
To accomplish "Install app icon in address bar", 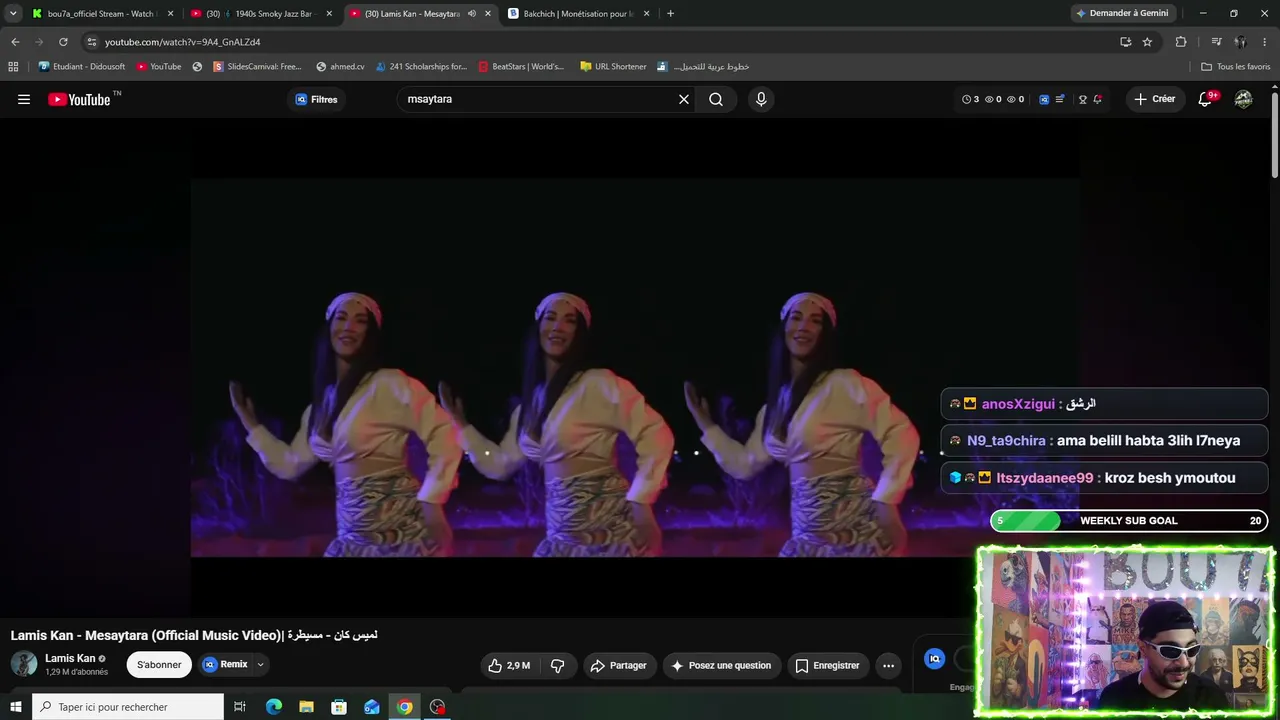I will pyautogui.click(x=1125, y=42).
